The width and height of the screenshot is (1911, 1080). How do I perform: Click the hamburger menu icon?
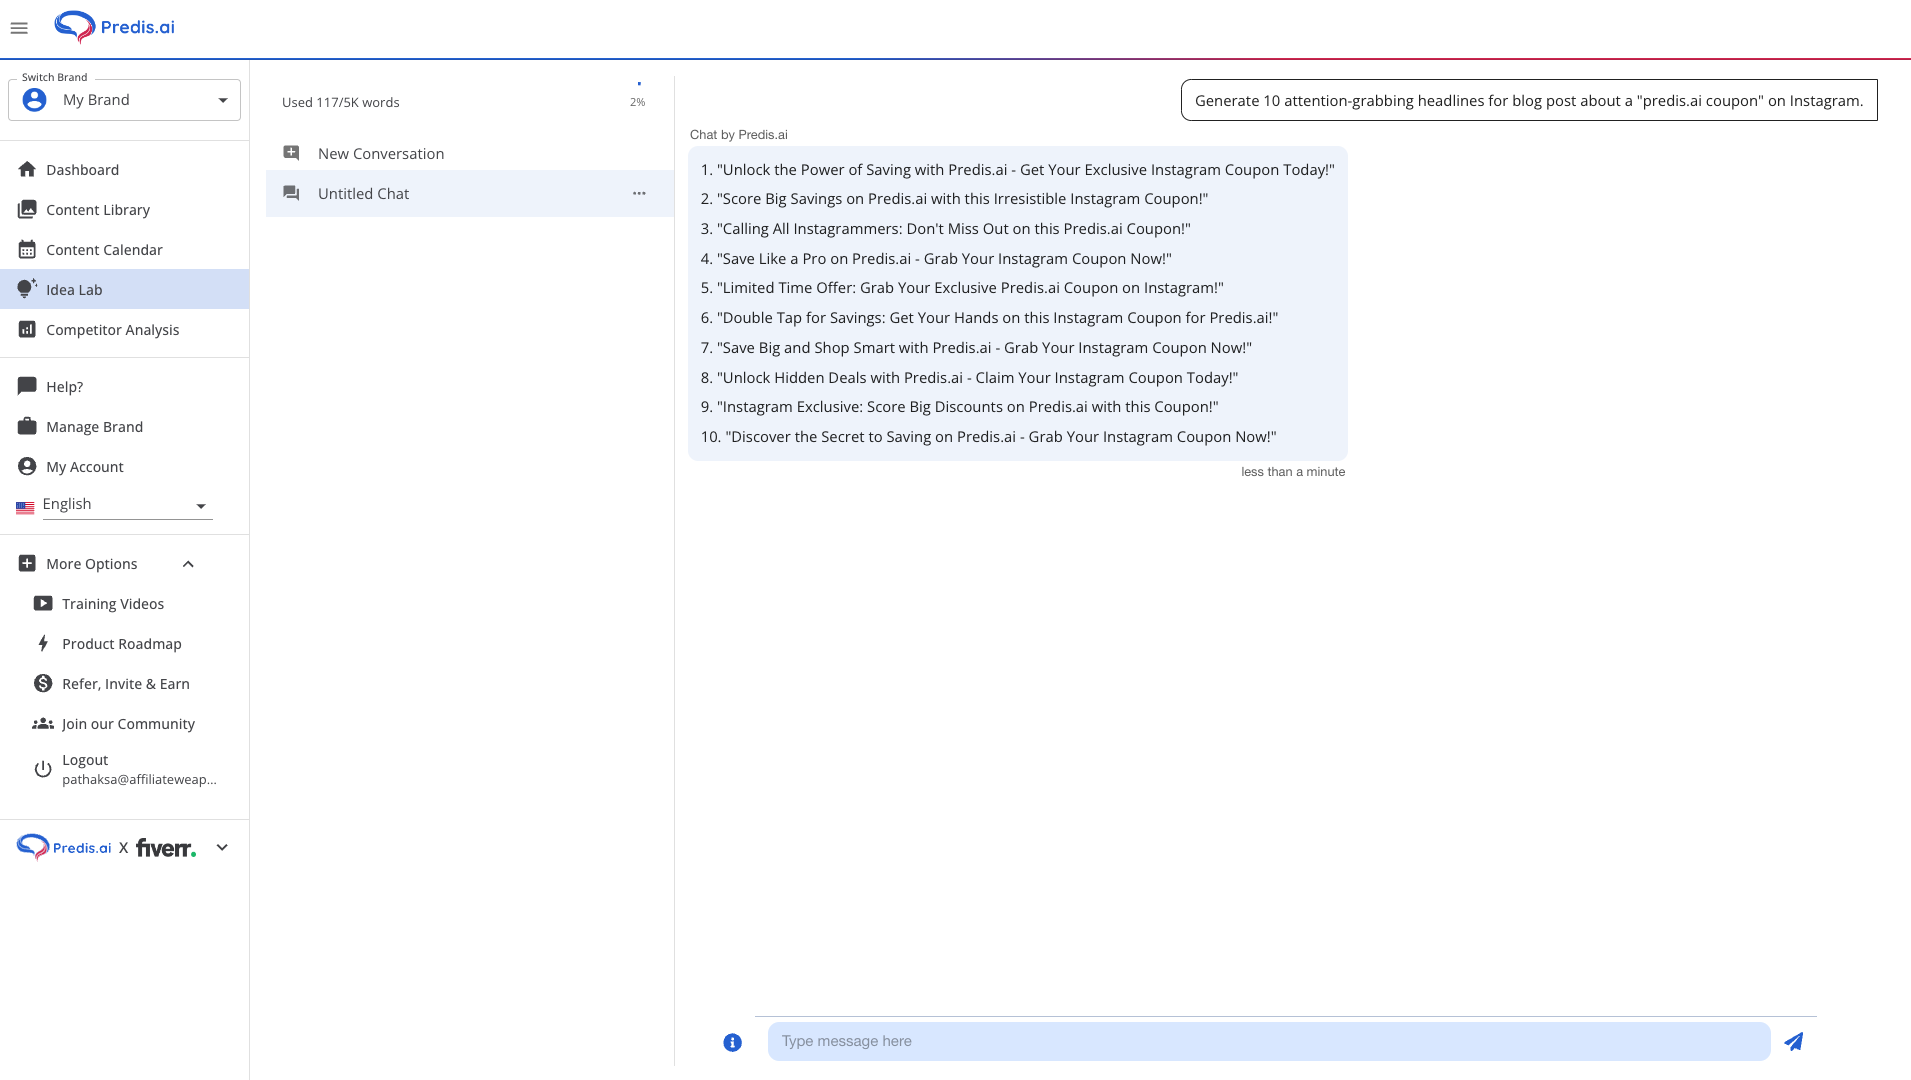[19, 28]
